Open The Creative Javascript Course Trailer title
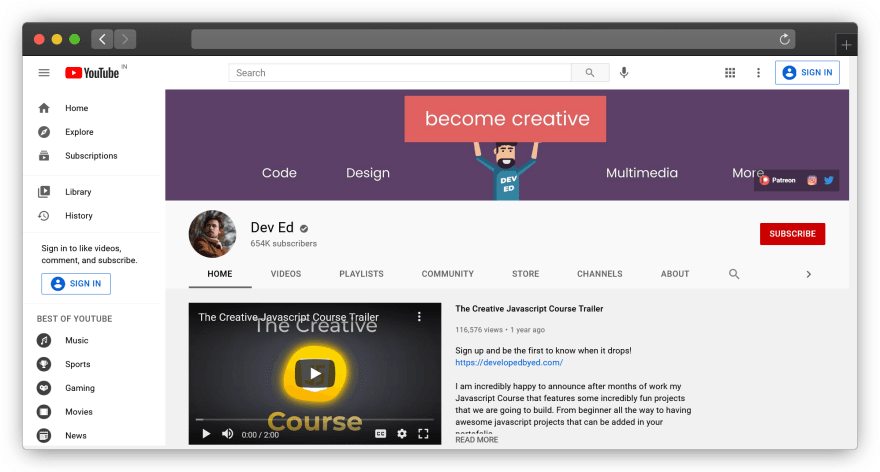This screenshot has height=472, width=880. [x=529, y=309]
